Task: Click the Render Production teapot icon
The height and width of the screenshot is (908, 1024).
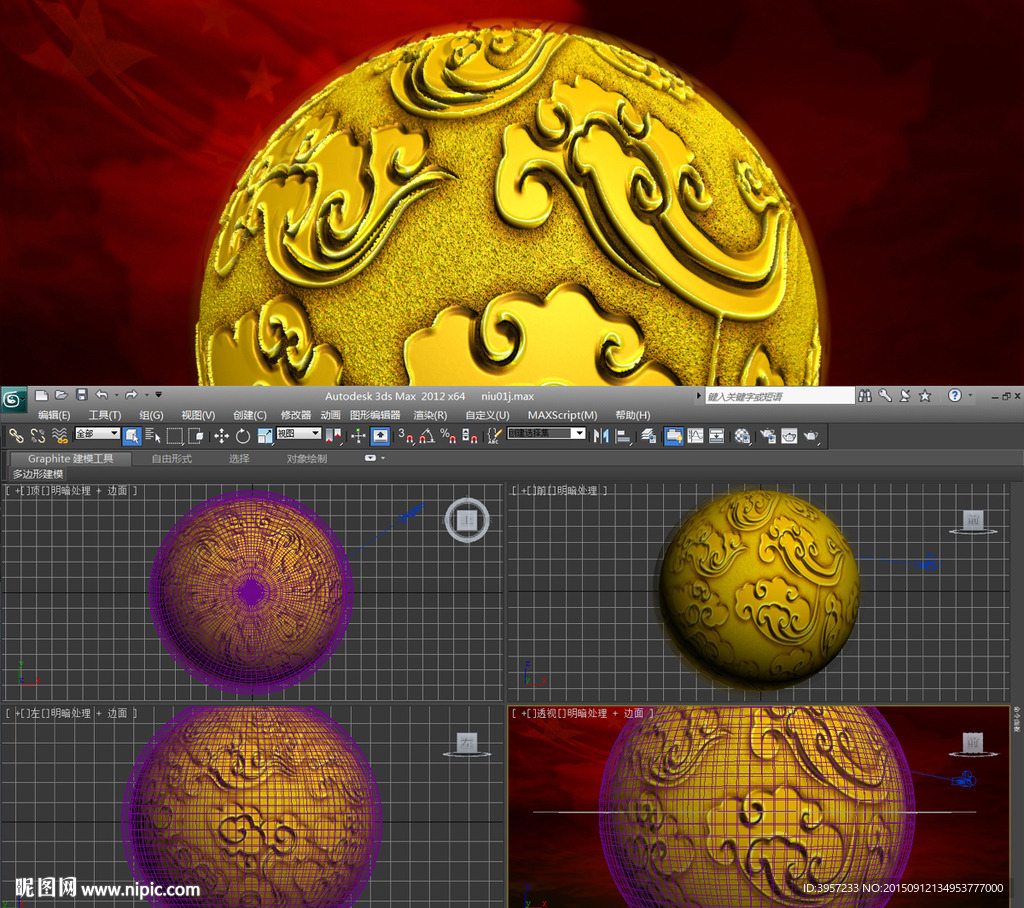Action: coord(811,435)
